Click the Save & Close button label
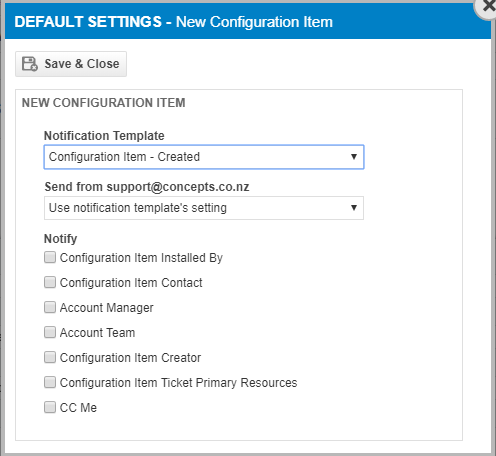496x456 pixels. click(82, 64)
